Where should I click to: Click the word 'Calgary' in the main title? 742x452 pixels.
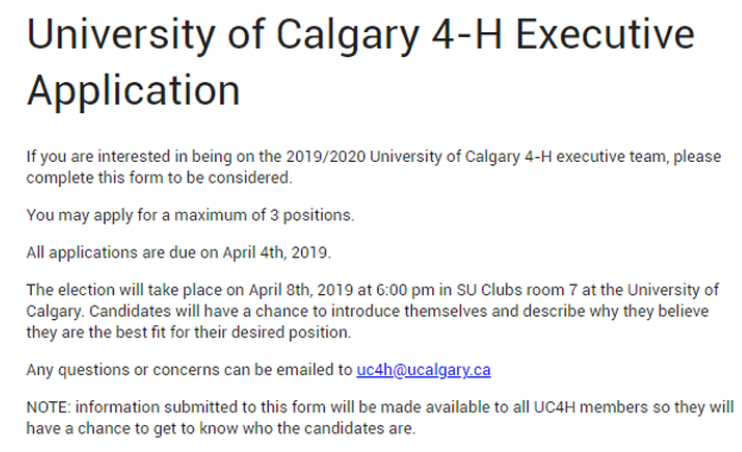pos(347,35)
